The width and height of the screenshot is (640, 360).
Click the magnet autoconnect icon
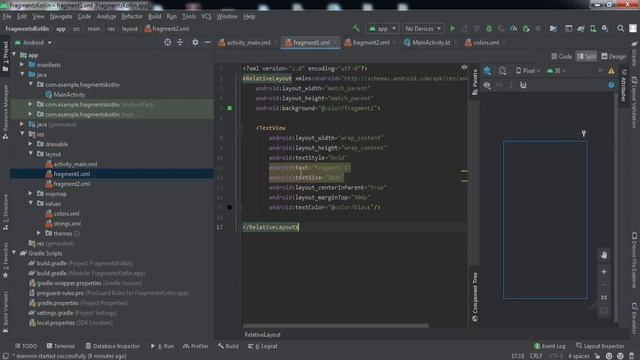pos(523,85)
